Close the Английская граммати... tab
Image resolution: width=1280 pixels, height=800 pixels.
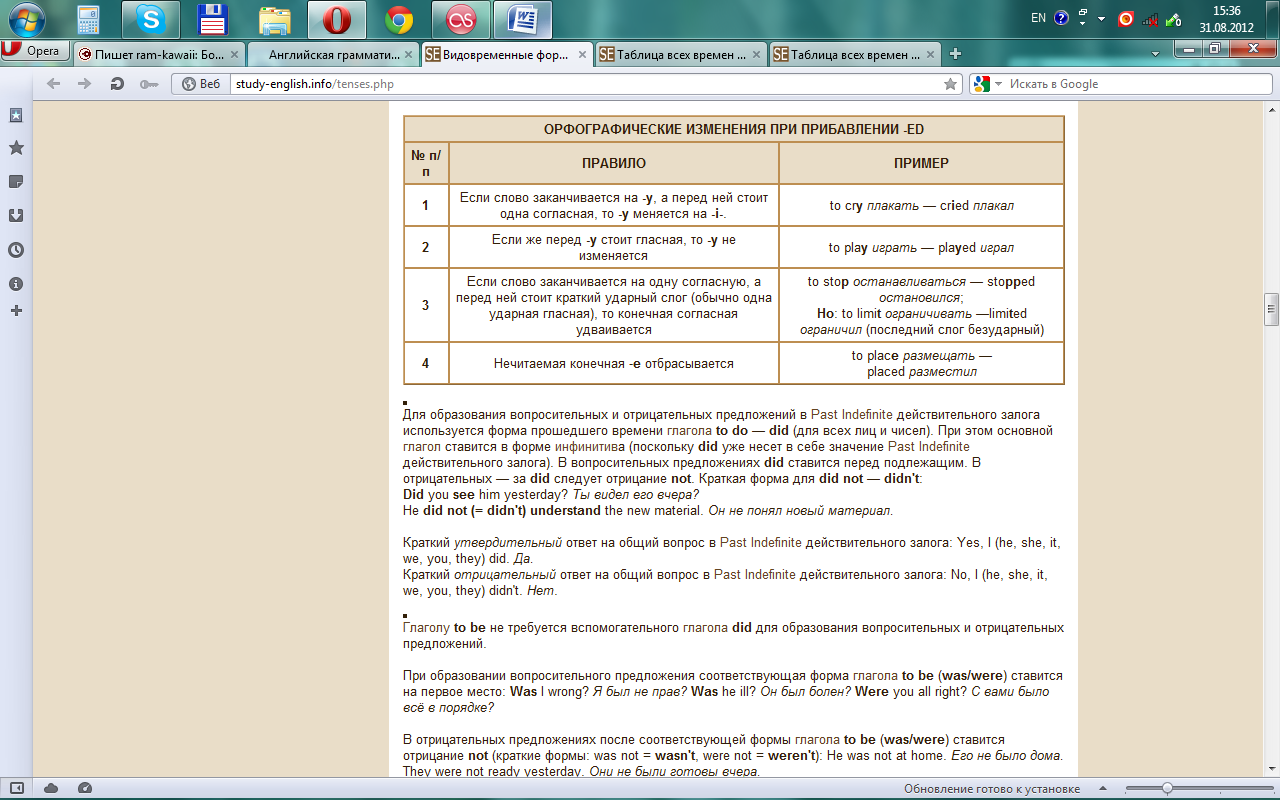pos(408,55)
